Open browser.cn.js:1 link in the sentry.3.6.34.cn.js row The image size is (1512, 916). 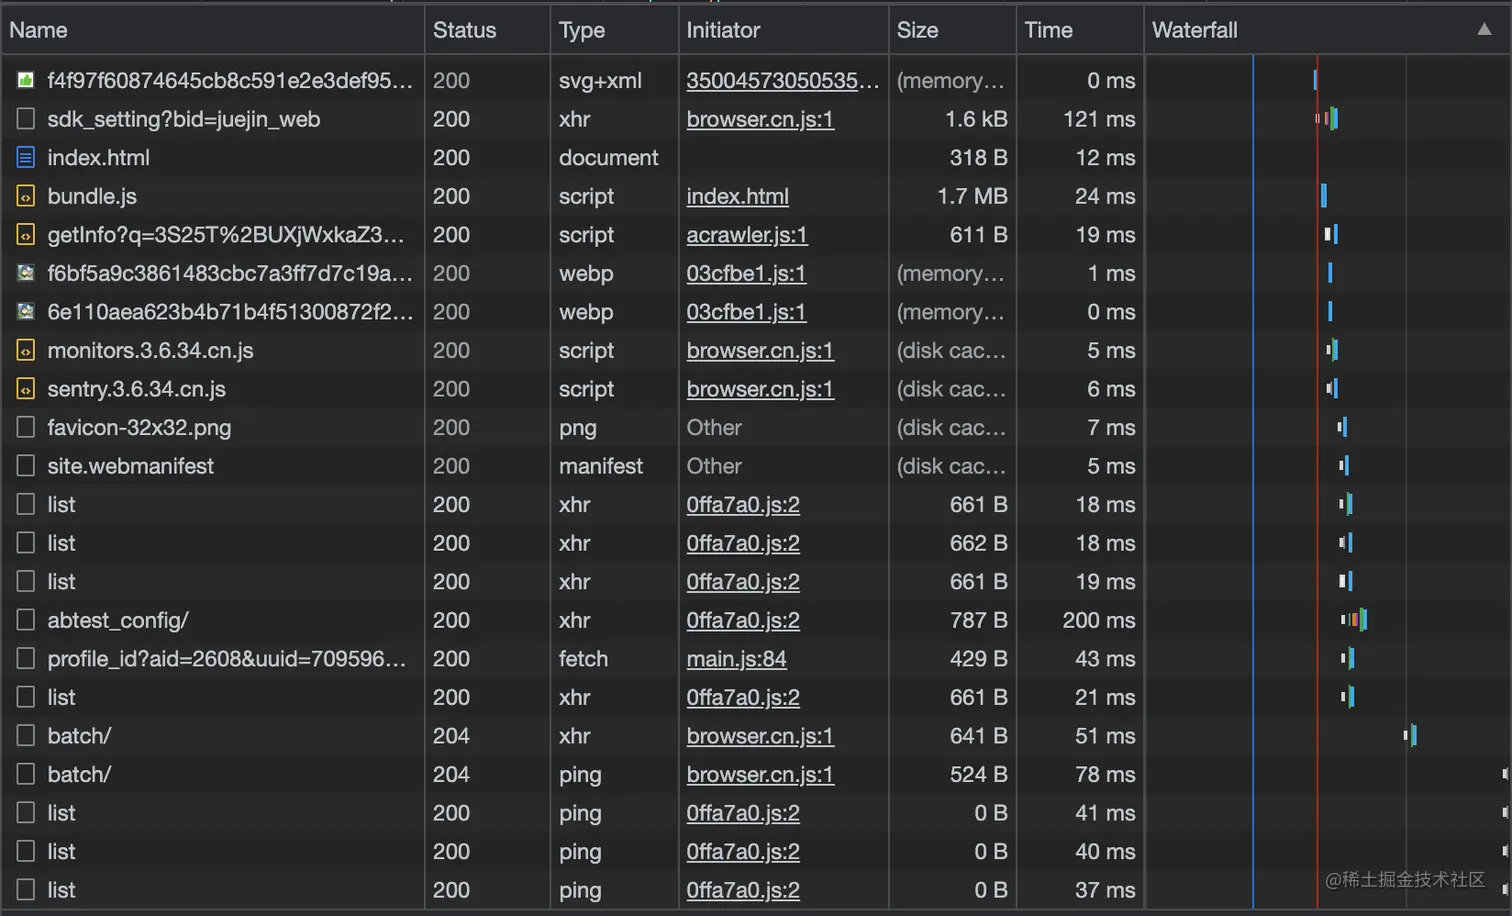pyautogui.click(x=760, y=389)
